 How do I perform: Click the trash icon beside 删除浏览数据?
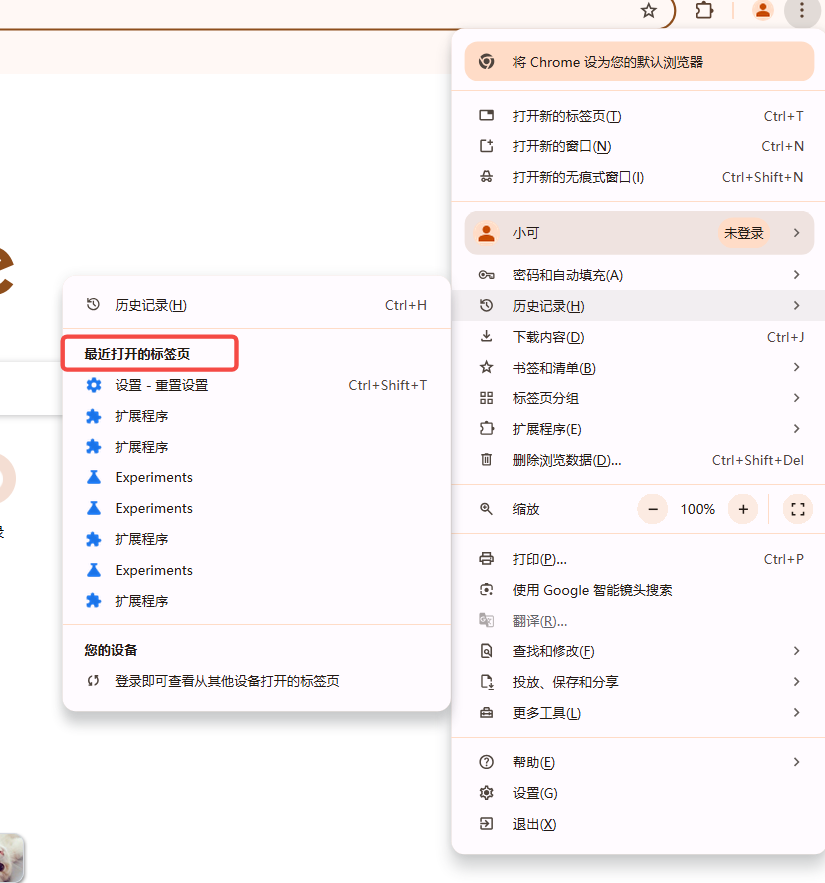(x=487, y=460)
